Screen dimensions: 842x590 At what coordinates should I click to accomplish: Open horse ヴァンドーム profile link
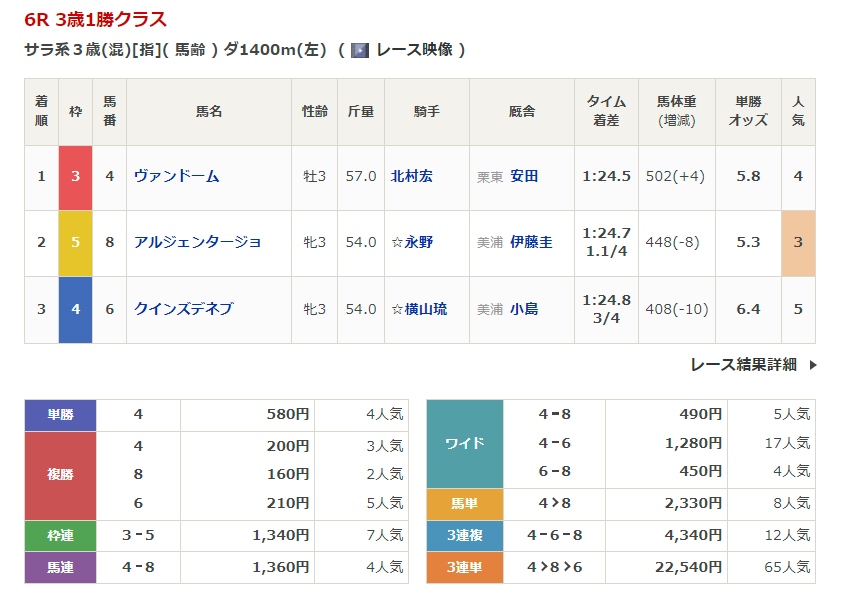coord(177,176)
